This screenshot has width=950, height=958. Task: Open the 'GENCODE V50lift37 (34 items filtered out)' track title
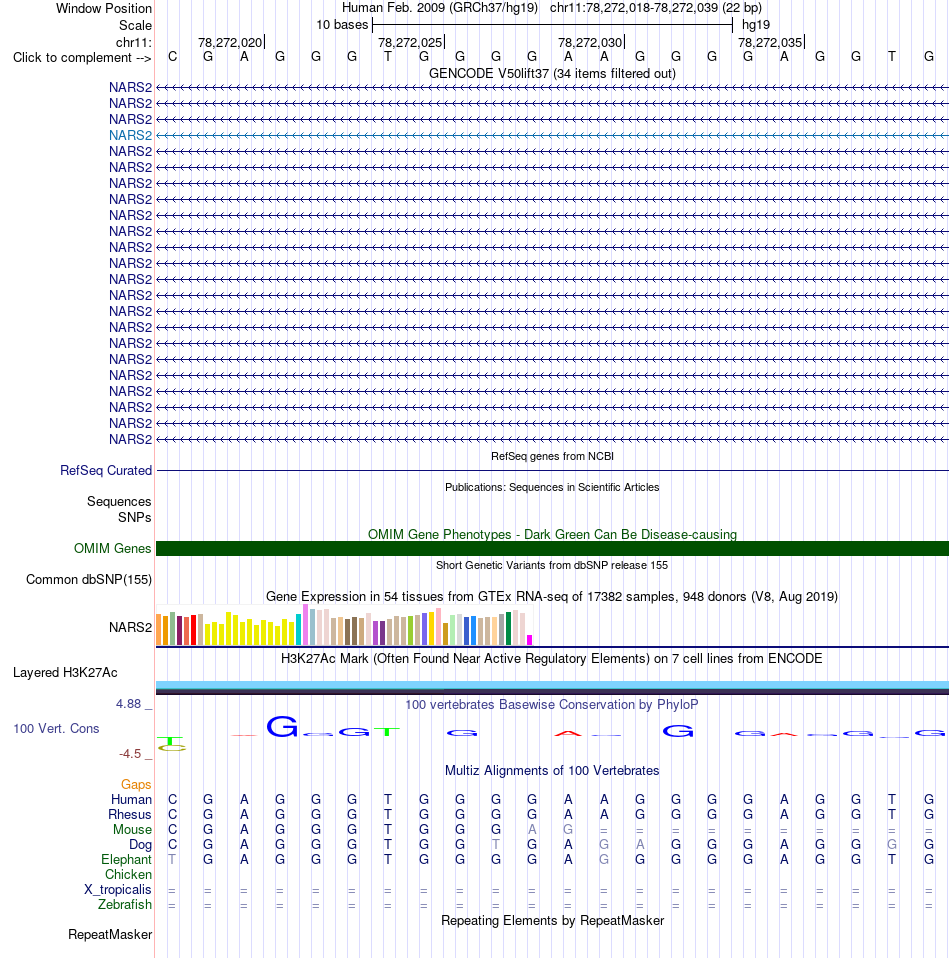tap(552, 73)
